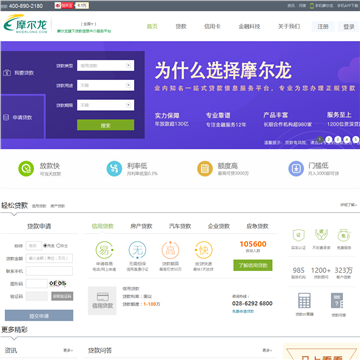The height and width of the screenshot is (360, 360).
Task: Click the 免费申请贷款 link
Action: coord(243,311)
